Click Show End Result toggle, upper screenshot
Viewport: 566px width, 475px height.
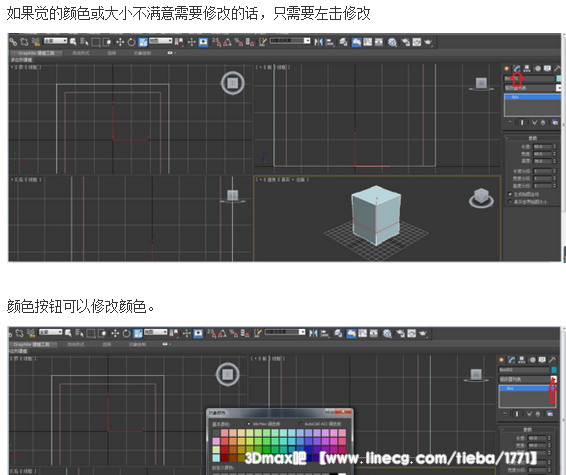pyautogui.click(x=522, y=123)
